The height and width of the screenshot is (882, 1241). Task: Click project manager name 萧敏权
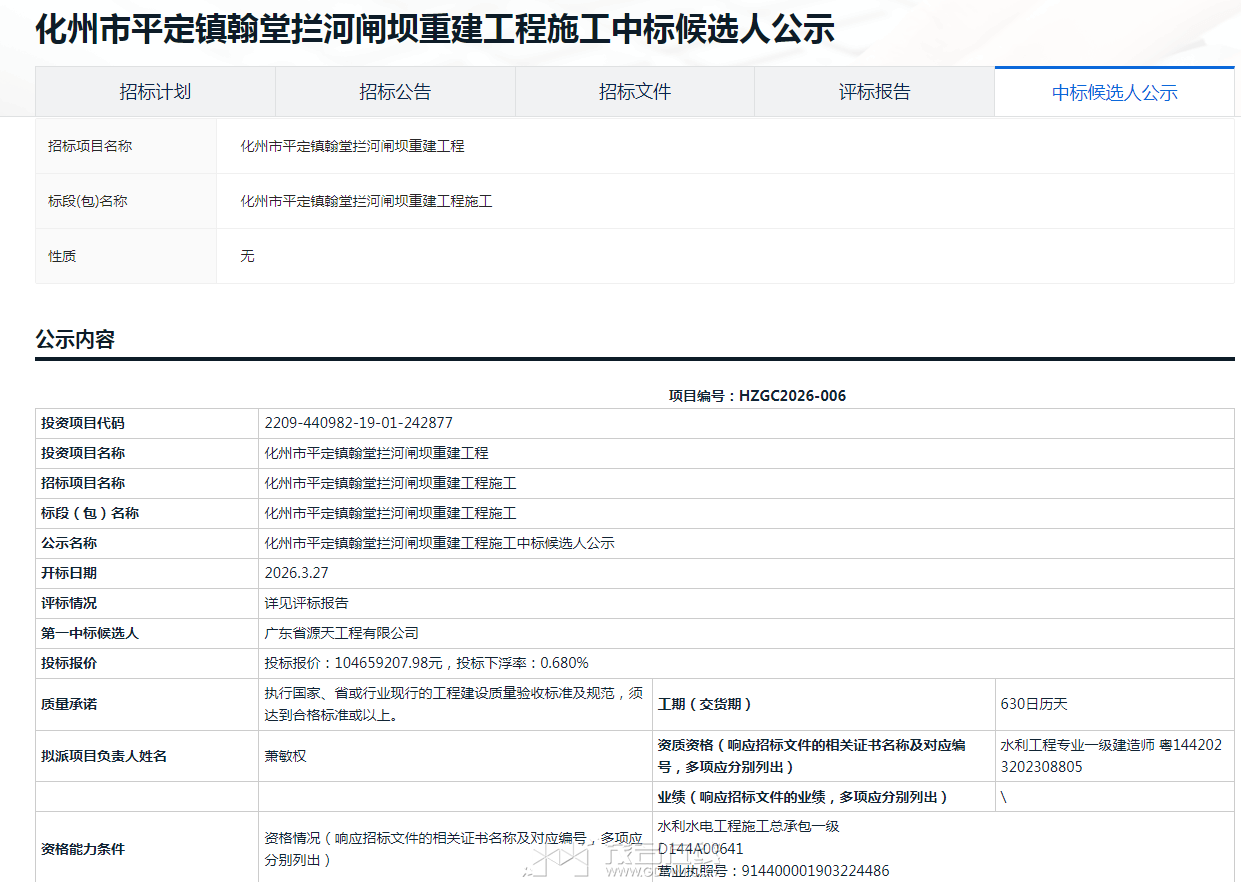pos(285,756)
